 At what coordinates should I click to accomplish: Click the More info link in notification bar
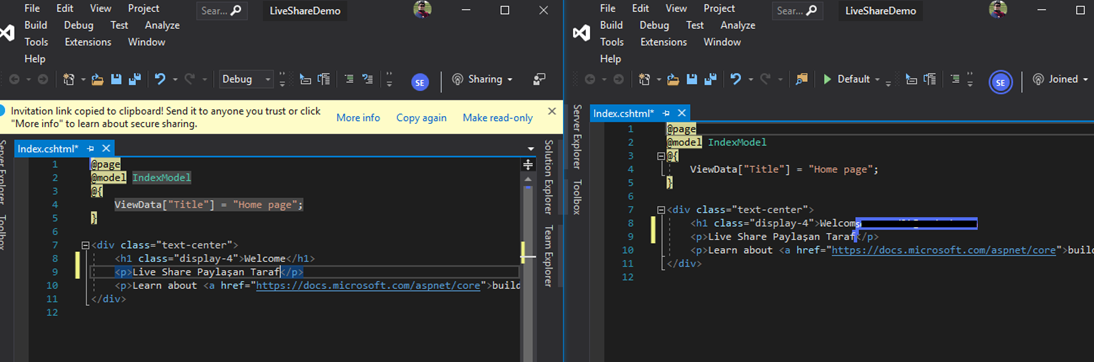pos(358,118)
